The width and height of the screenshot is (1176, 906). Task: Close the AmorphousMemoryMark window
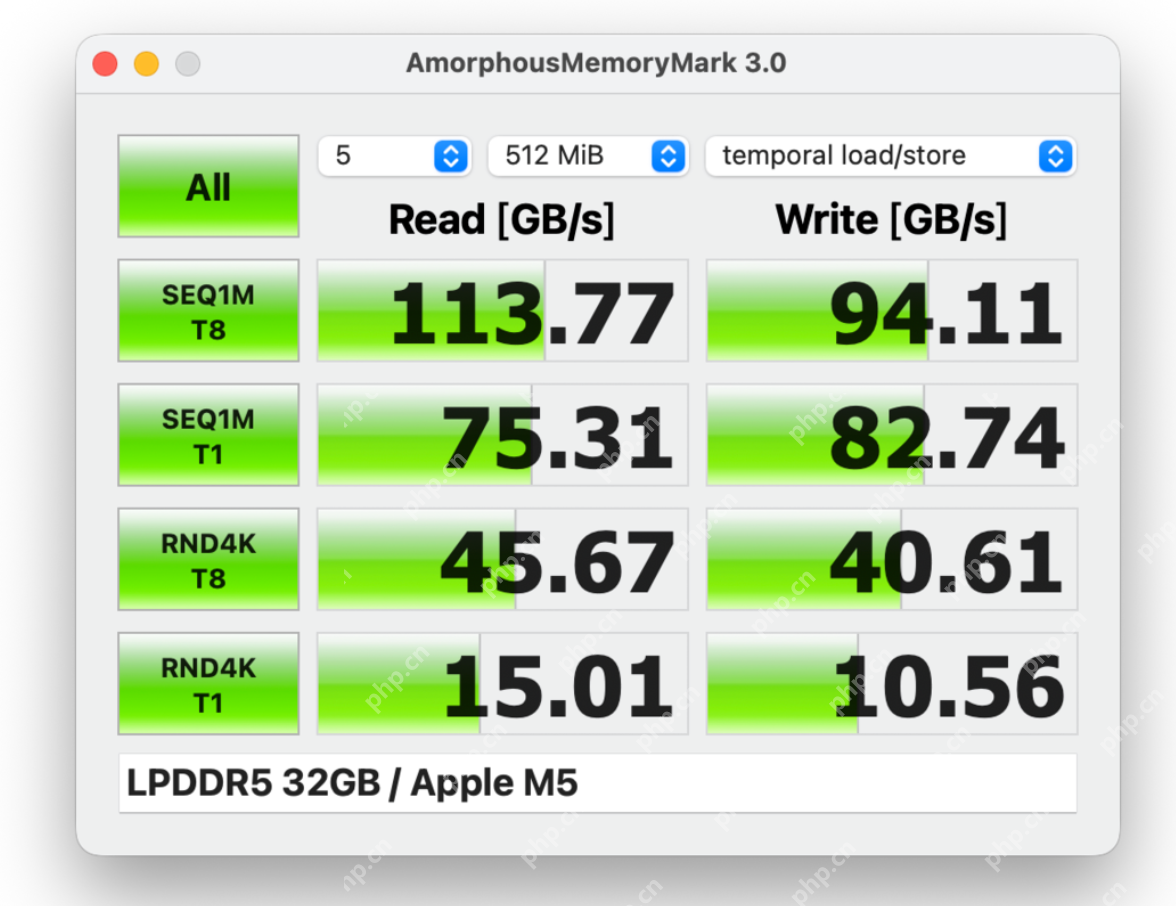(x=105, y=64)
